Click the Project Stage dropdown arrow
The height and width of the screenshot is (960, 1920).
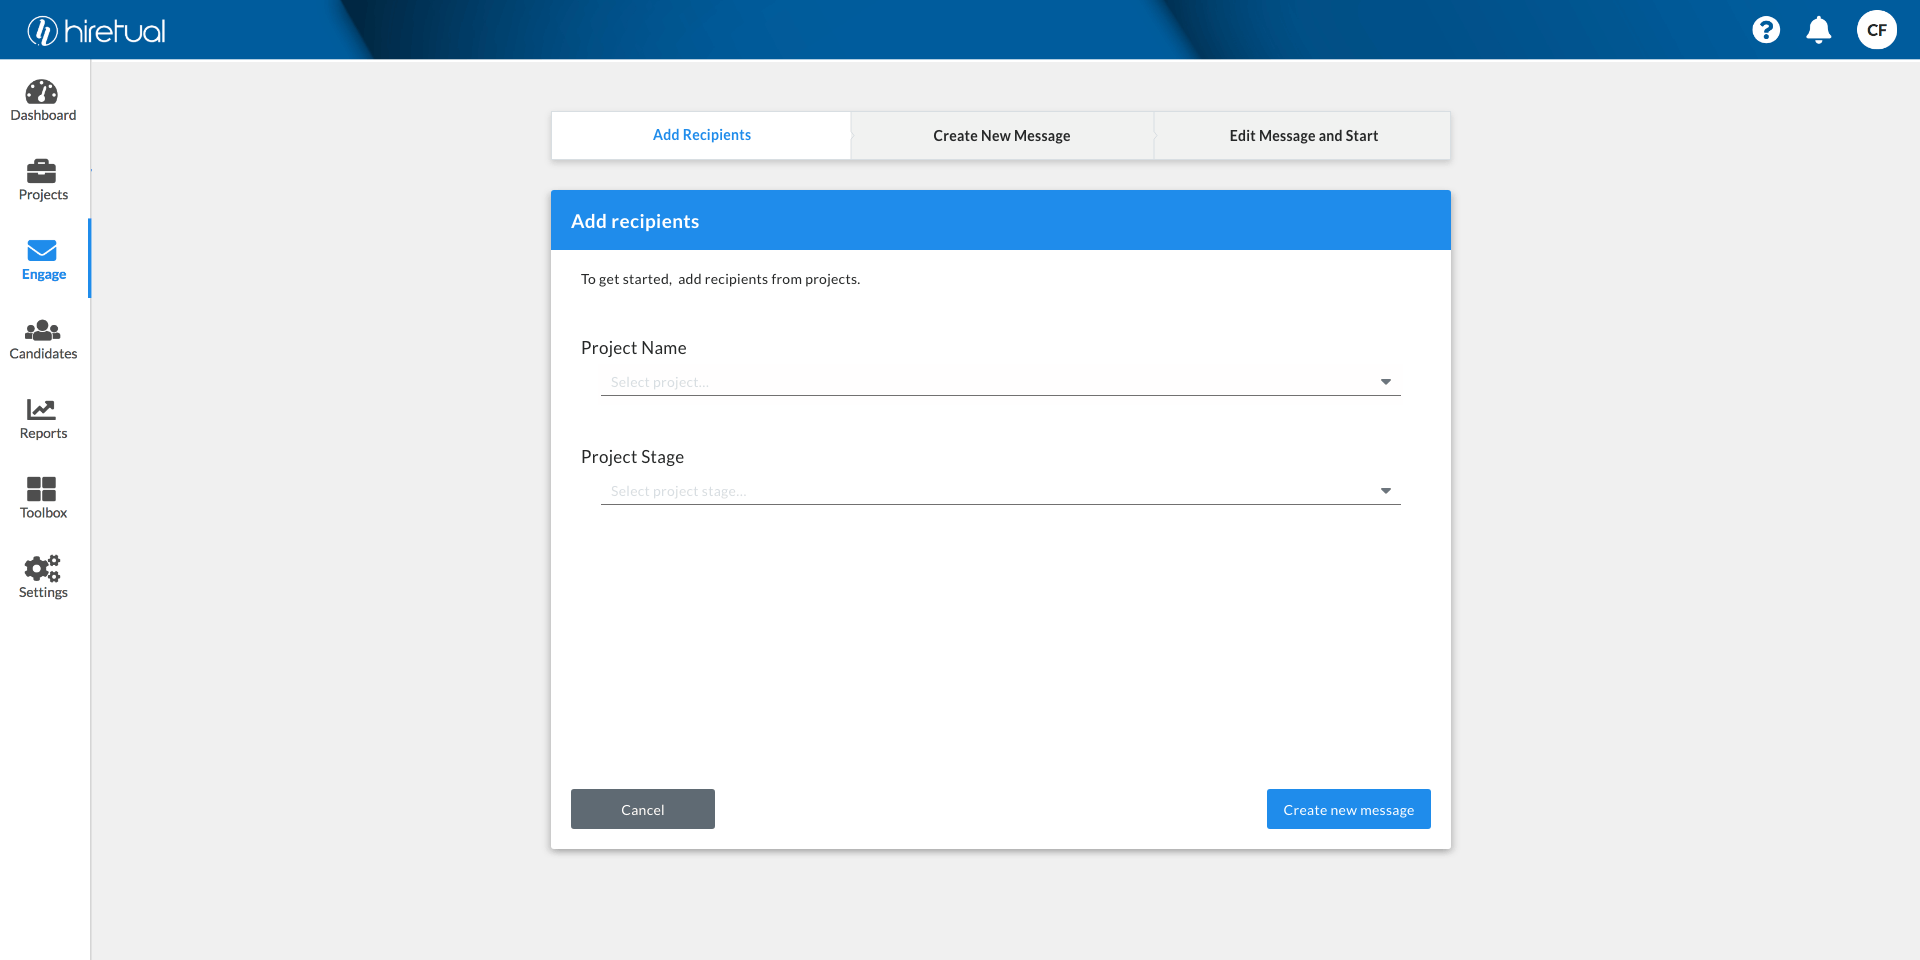[x=1386, y=491]
